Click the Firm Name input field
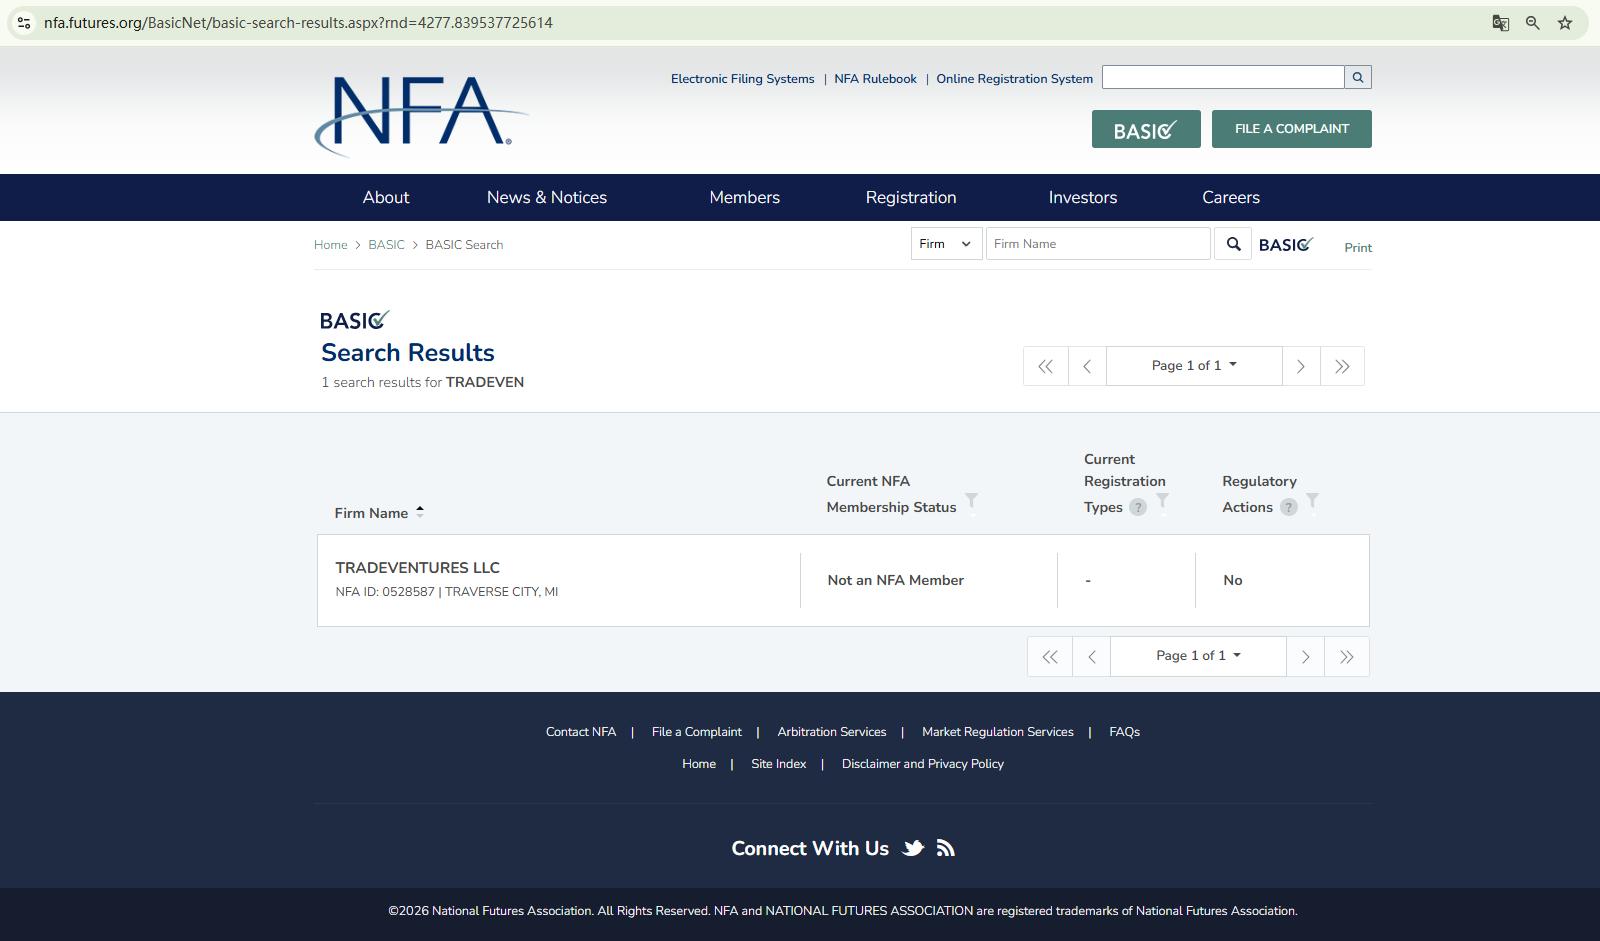This screenshot has width=1600, height=941. pos(1098,244)
